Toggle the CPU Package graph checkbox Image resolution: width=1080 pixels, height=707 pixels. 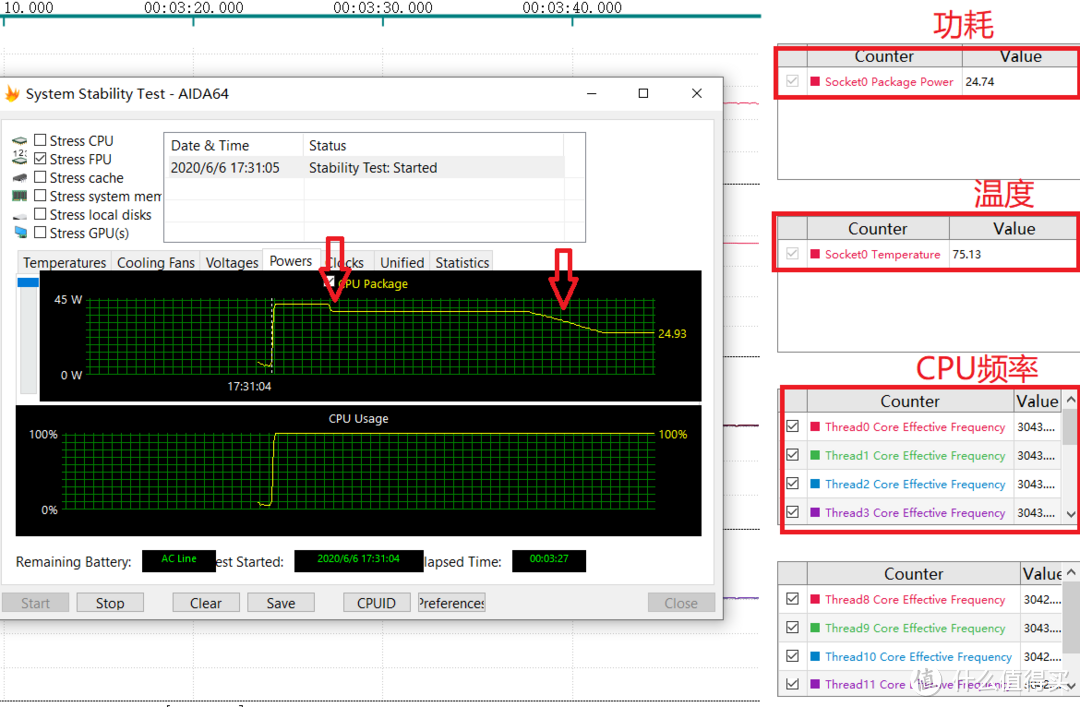[x=329, y=283]
